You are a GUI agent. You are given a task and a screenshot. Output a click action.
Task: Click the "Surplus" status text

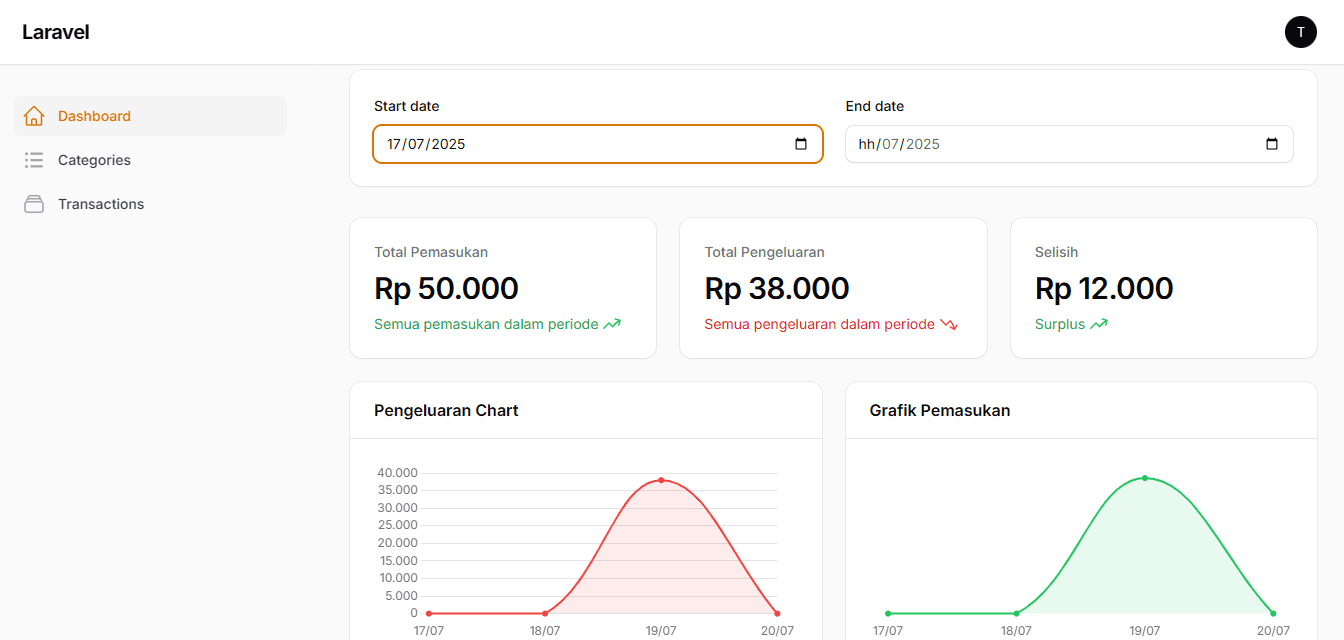pyautogui.click(x=1060, y=324)
